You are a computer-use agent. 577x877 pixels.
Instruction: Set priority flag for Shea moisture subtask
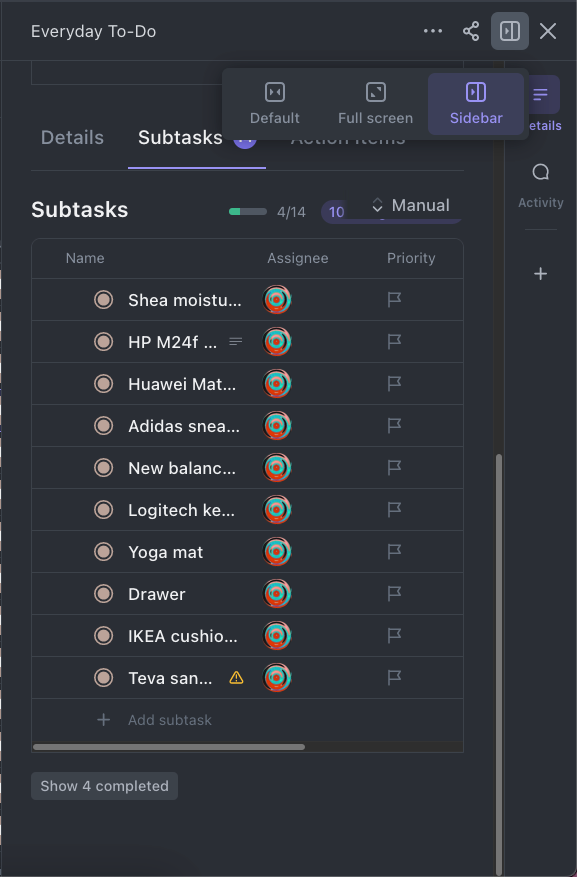pyautogui.click(x=394, y=300)
